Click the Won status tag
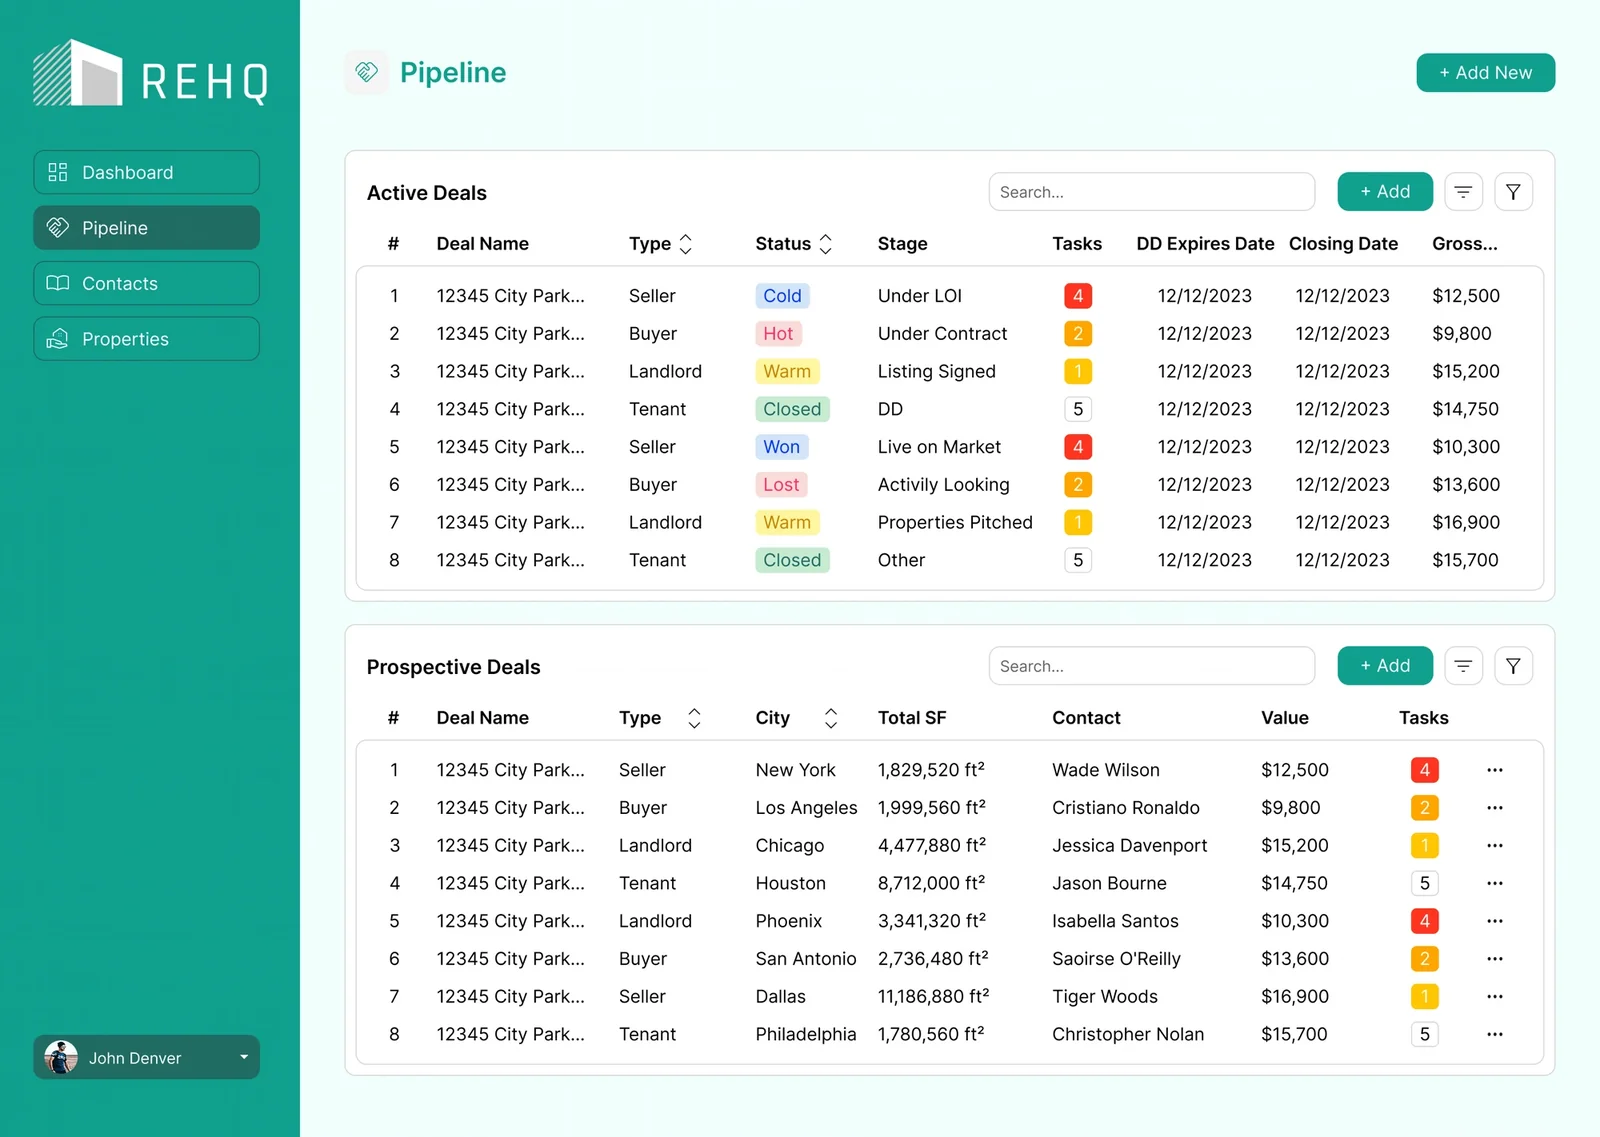This screenshot has height=1137, width=1600. tap(781, 447)
